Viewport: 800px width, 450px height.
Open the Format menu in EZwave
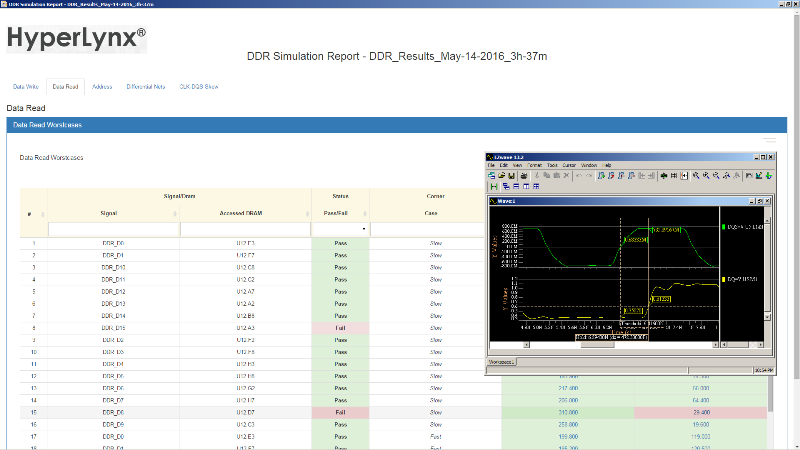click(x=534, y=165)
